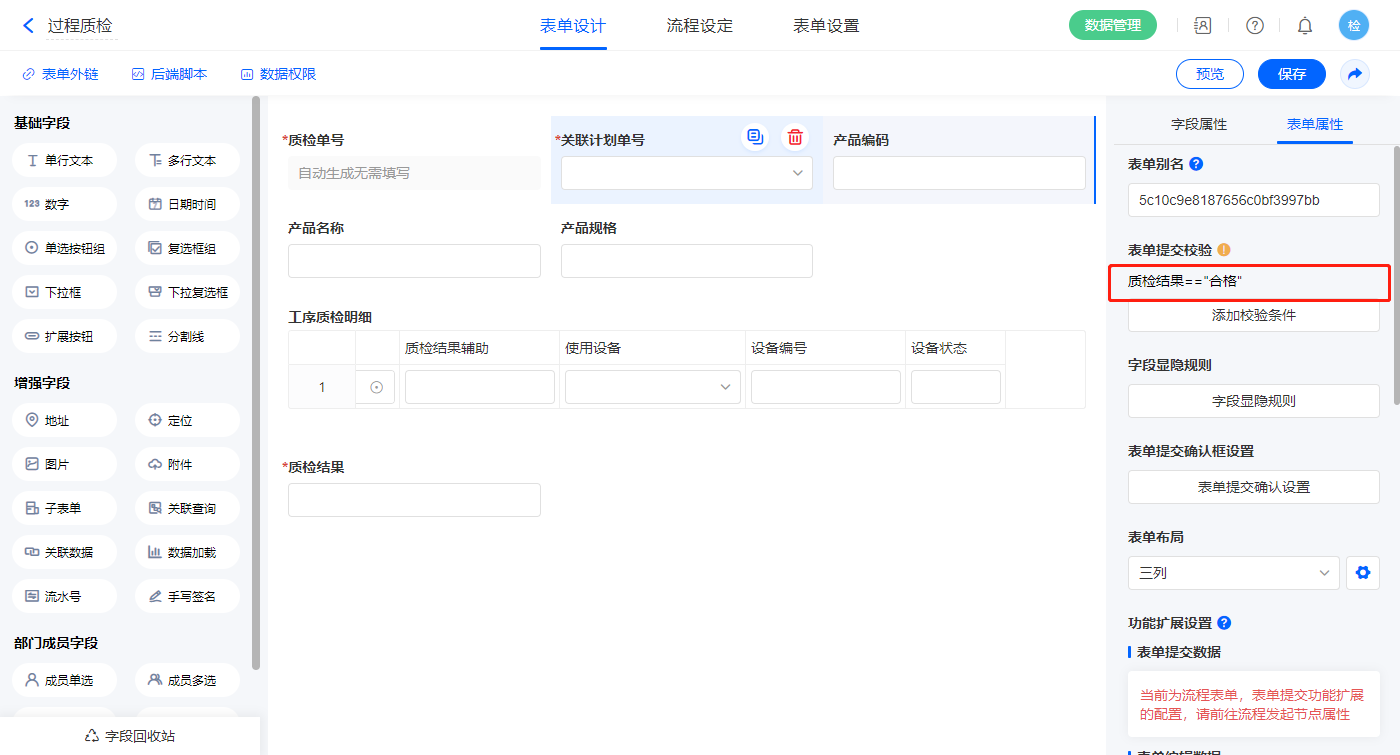The width and height of the screenshot is (1400, 755).
Task: Expand the 关联计划单号 dropdown
Action: point(686,173)
